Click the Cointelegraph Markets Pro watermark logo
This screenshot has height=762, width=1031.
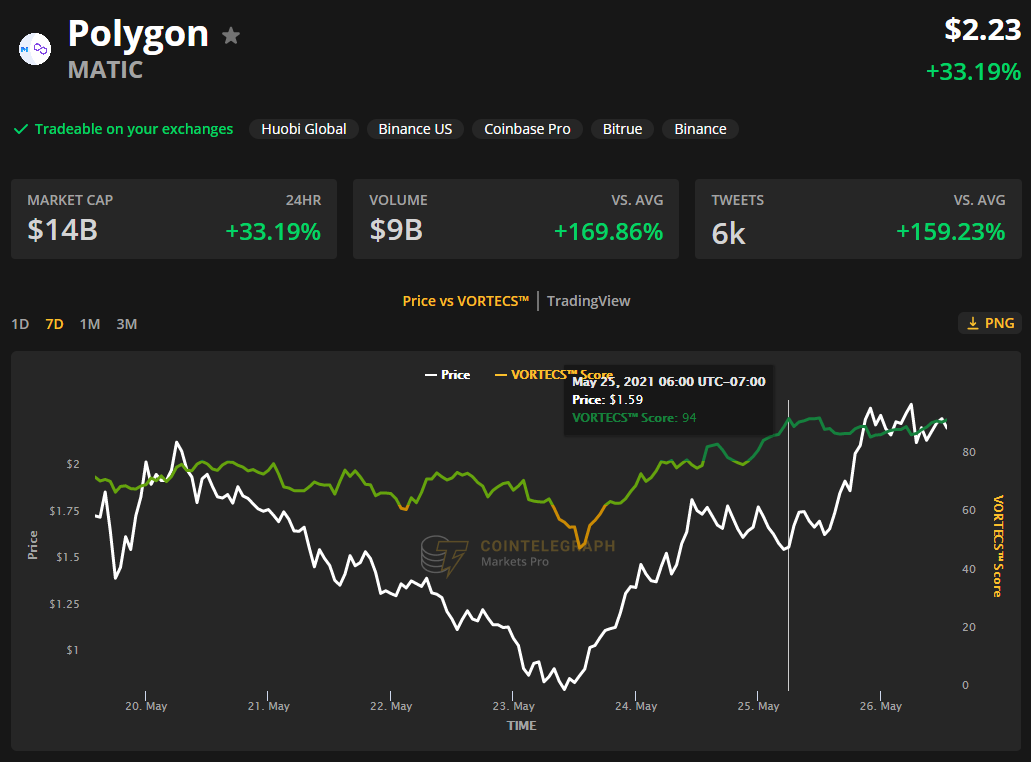coord(445,555)
